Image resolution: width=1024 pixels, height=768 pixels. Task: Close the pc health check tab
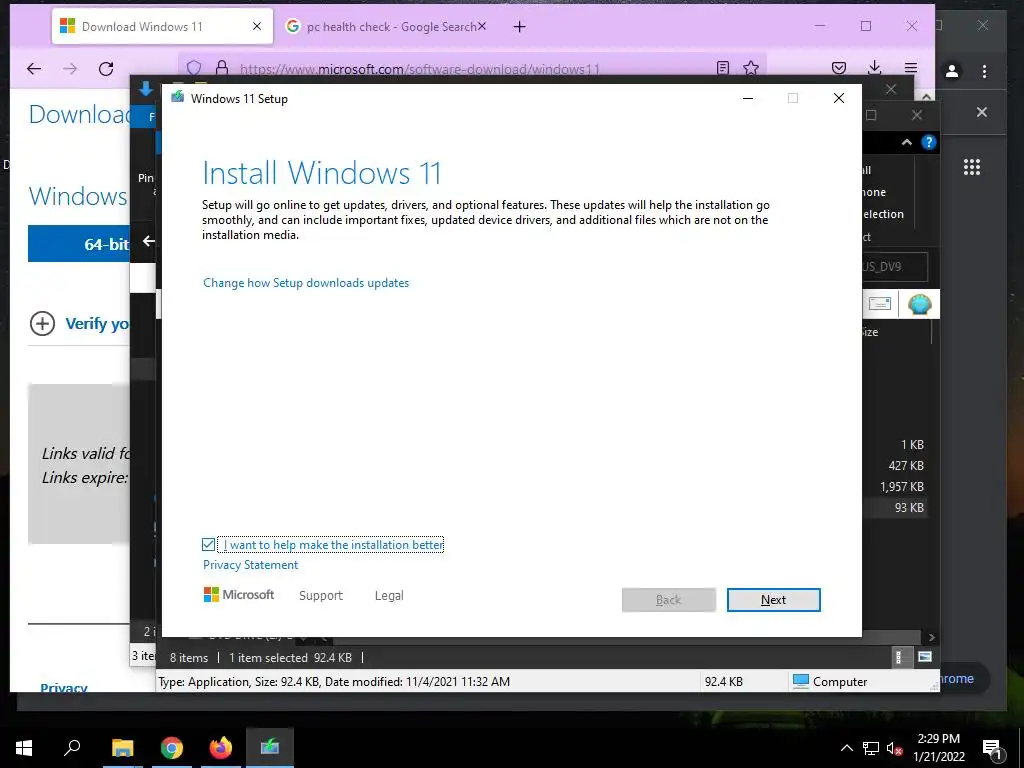[x=482, y=26]
